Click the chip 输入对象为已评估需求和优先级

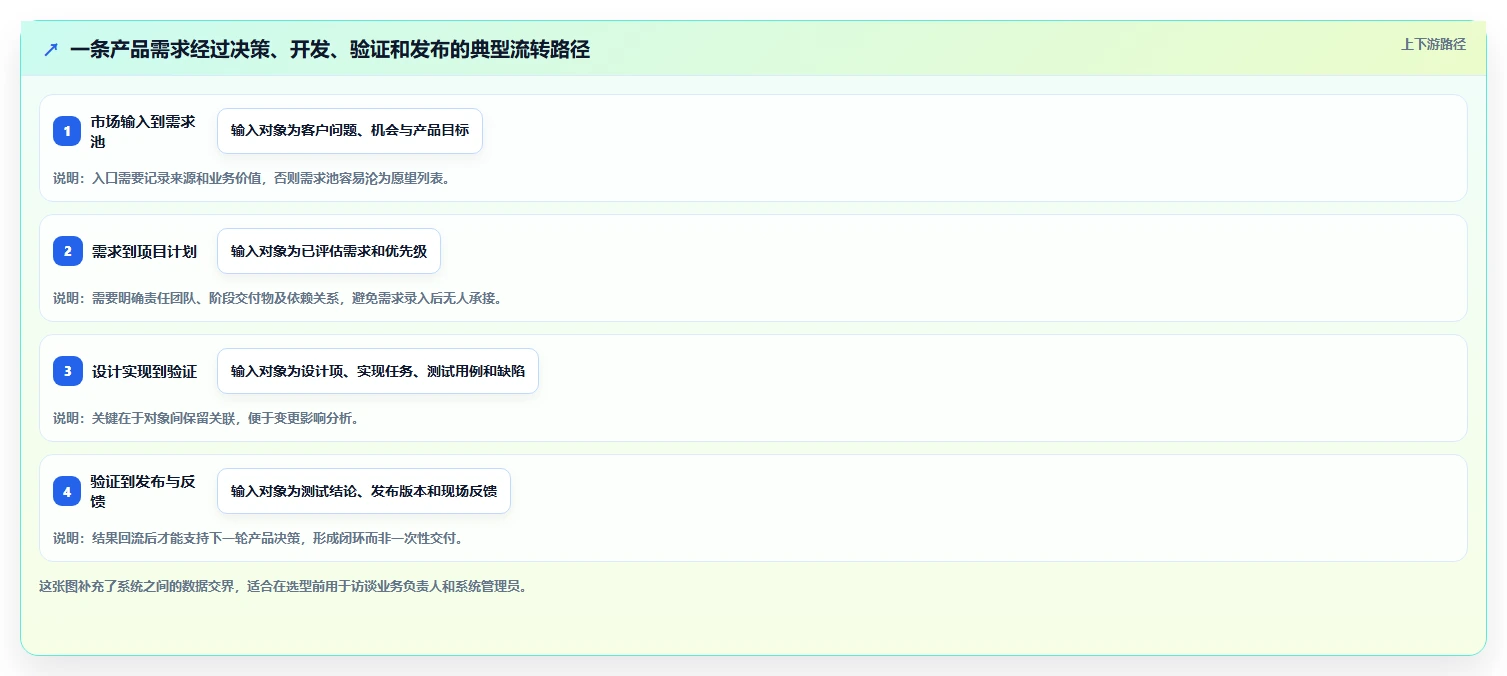329,251
